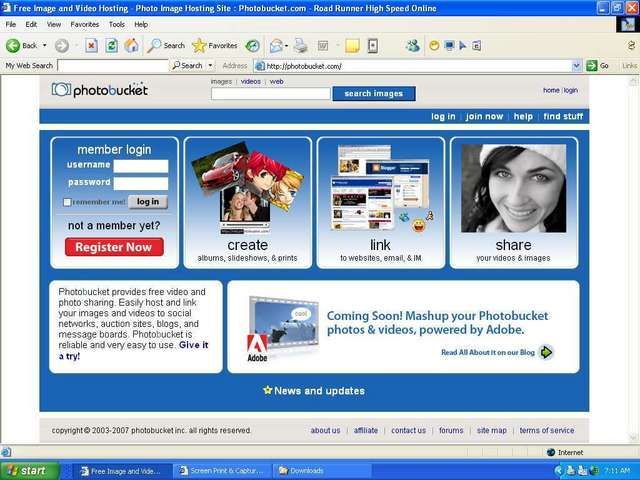Open the View menu
The width and height of the screenshot is (640, 480).
tap(53, 24)
